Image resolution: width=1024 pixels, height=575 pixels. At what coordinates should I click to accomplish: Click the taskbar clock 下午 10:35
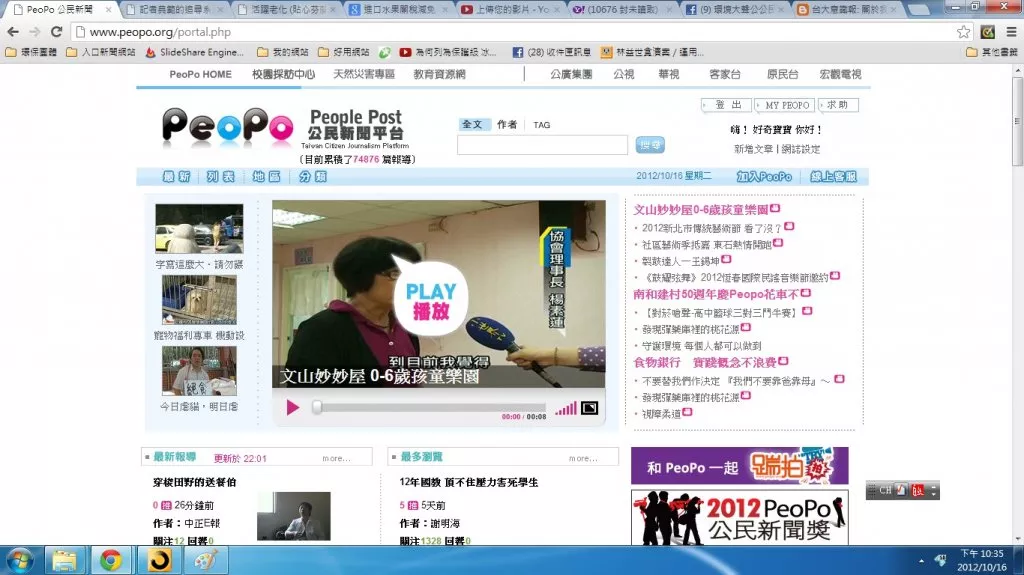click(982, 553)
